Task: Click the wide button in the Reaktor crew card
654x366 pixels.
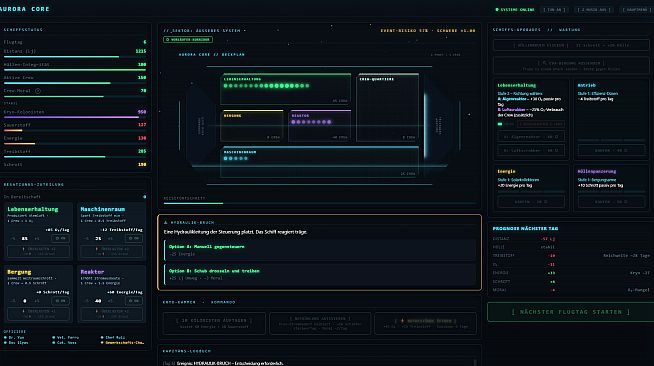Action: [111, 313]
